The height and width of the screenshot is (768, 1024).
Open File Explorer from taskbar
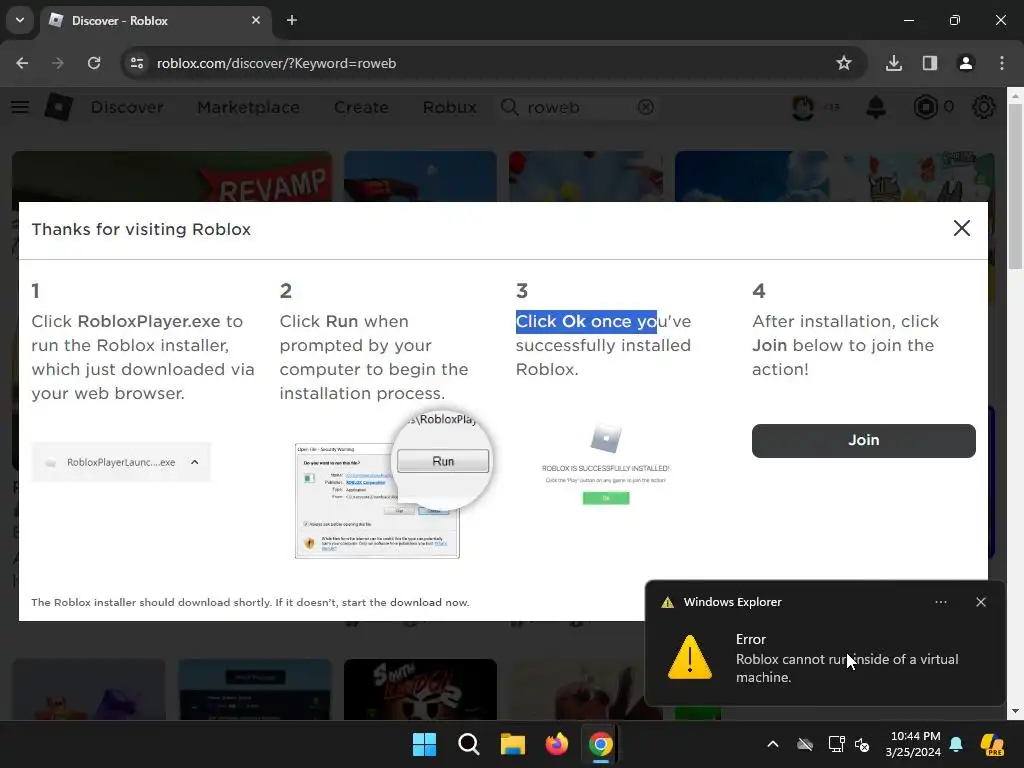pos(513,744)
